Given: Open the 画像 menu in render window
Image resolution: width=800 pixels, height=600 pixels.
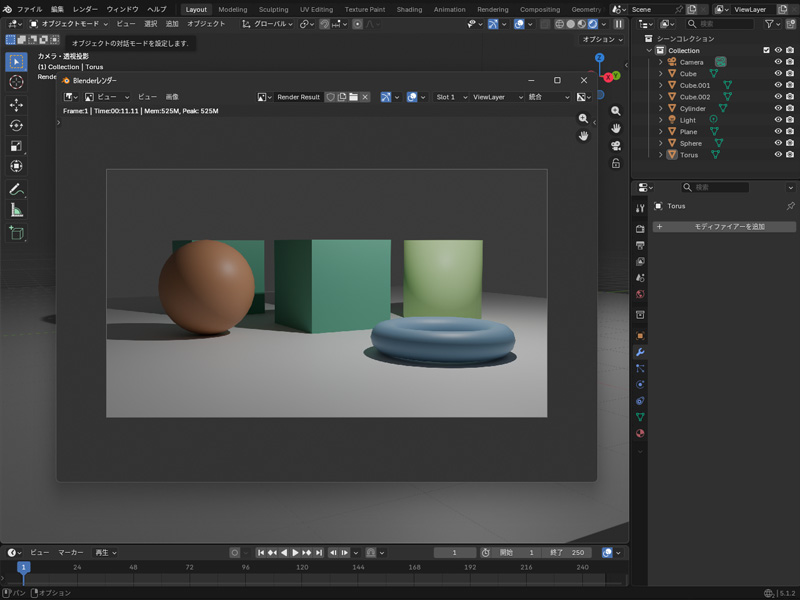Looking at the screenshot, I should pyautogui.click(x=172, y=97).
